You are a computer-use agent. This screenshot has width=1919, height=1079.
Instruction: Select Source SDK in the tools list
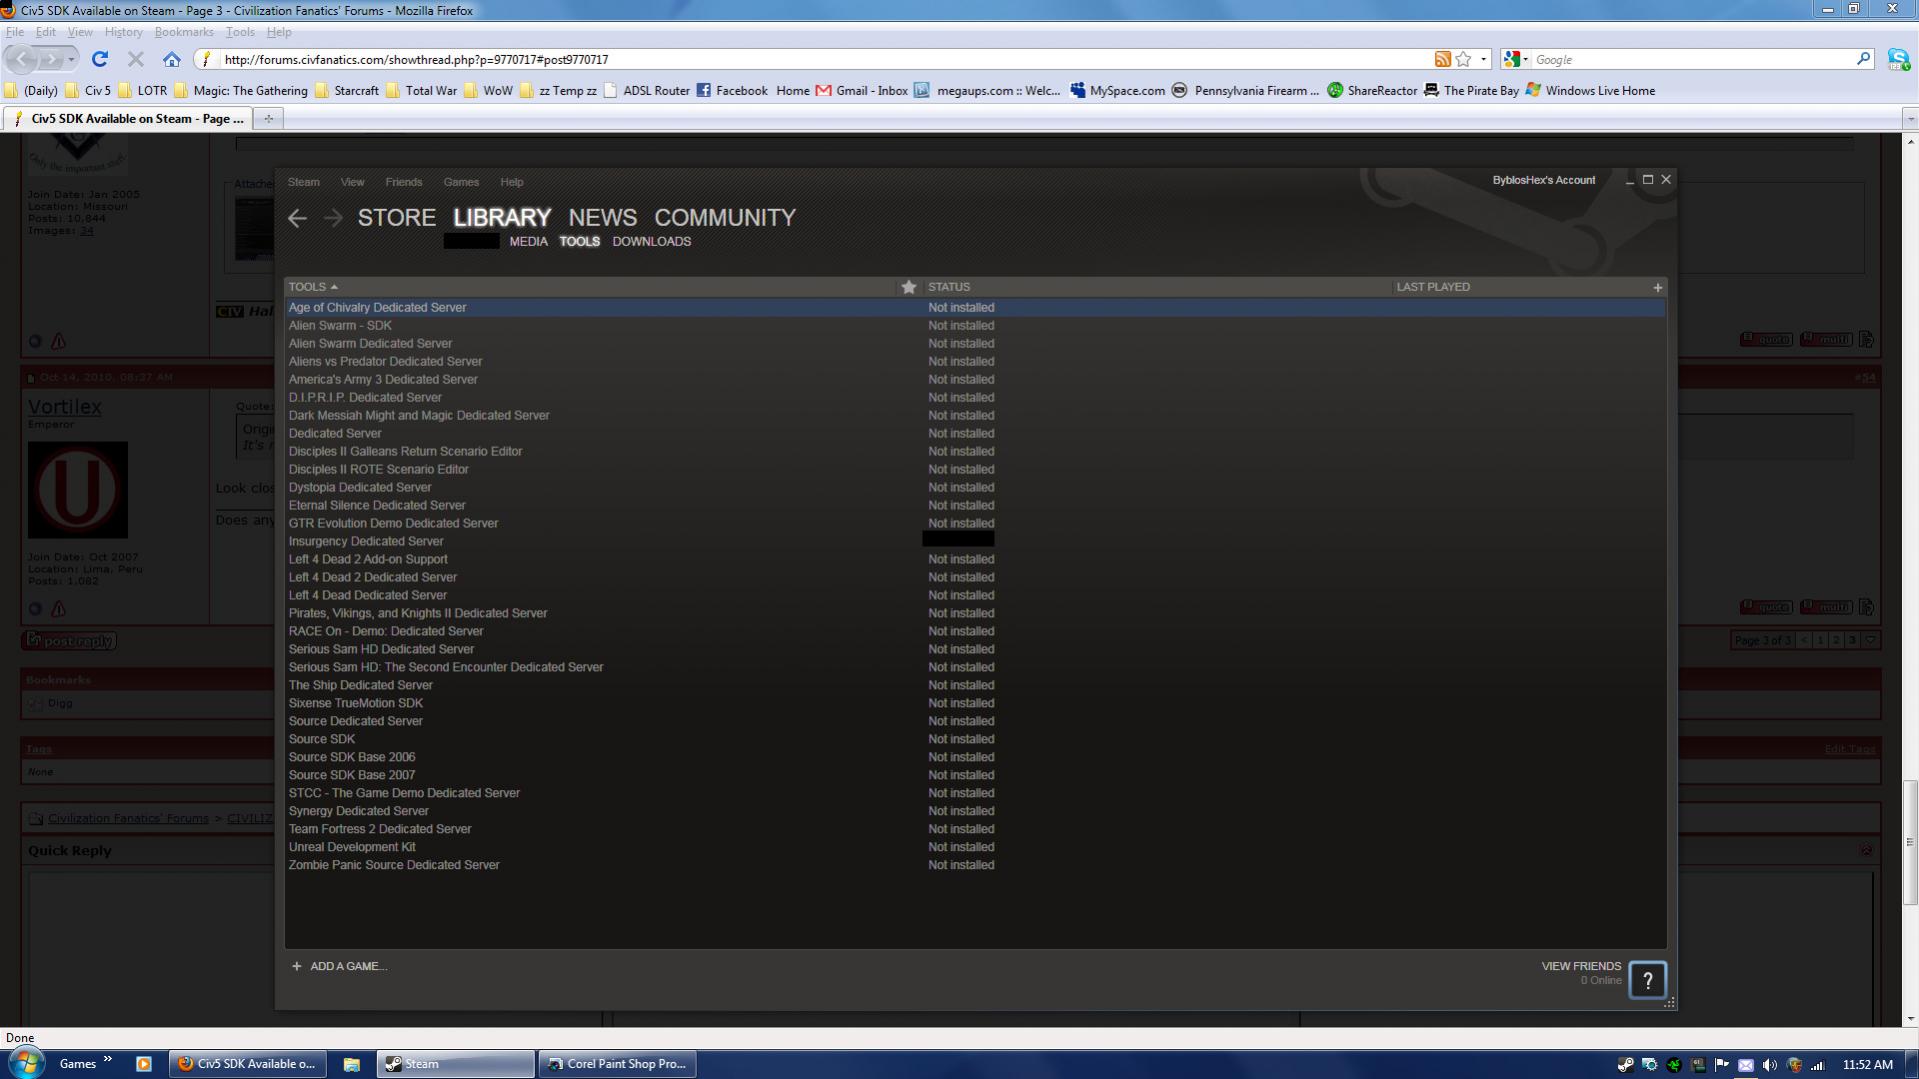coord(975,739)
